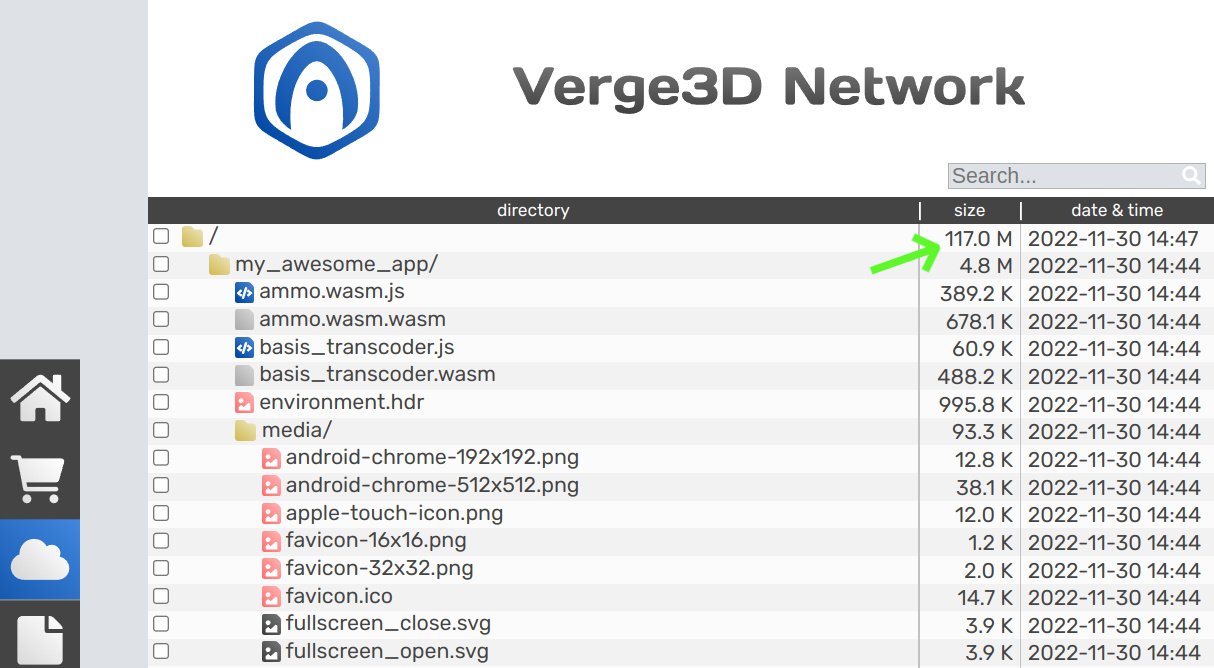Open the root / directory link
Screen dimensions: 1214x668
coord(213,237)
